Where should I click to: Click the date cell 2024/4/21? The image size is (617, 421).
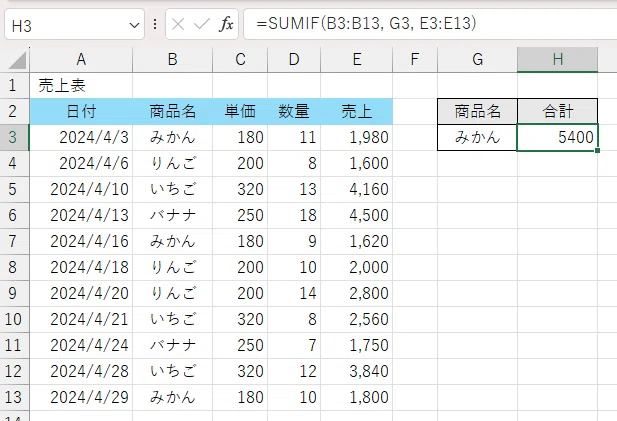click(x=81, y=319)
